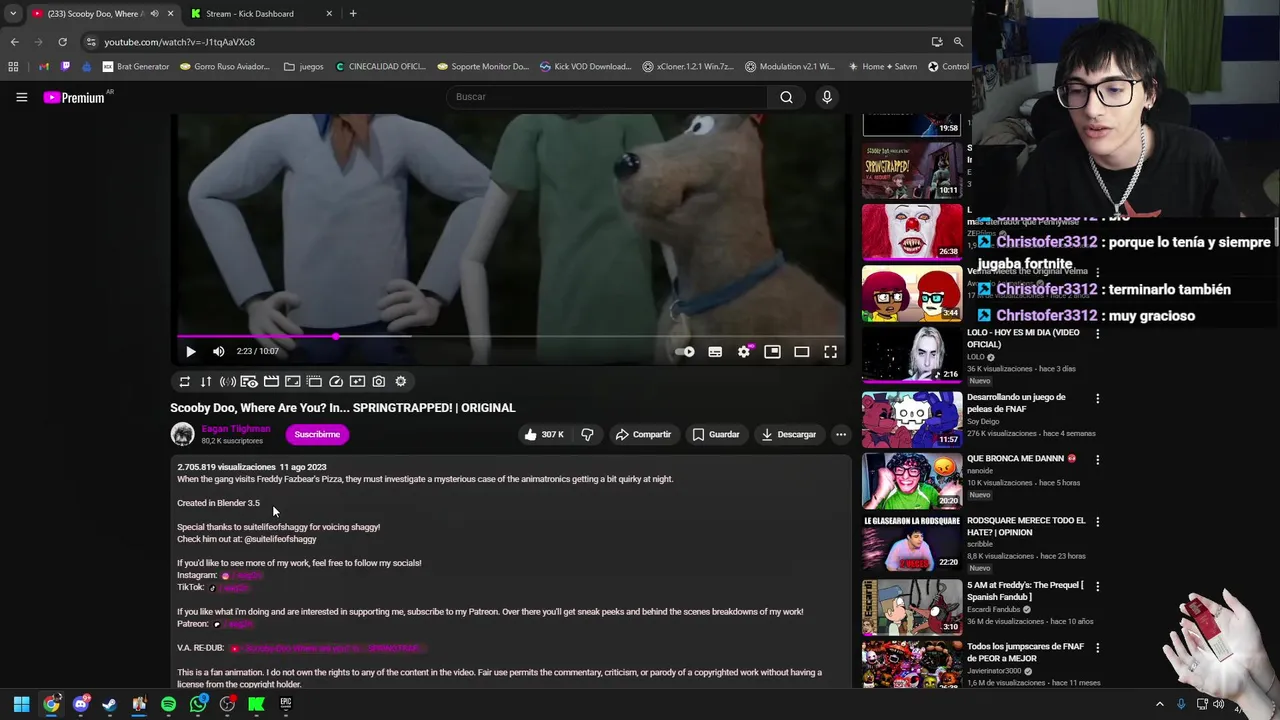Open the playback speed gauge icon

tap(336, 381)
